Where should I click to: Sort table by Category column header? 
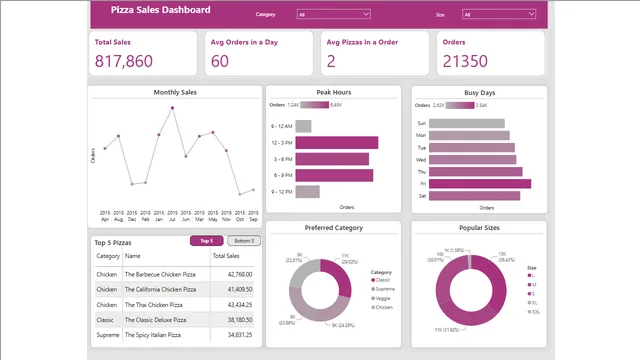click(x=108, y=256)
